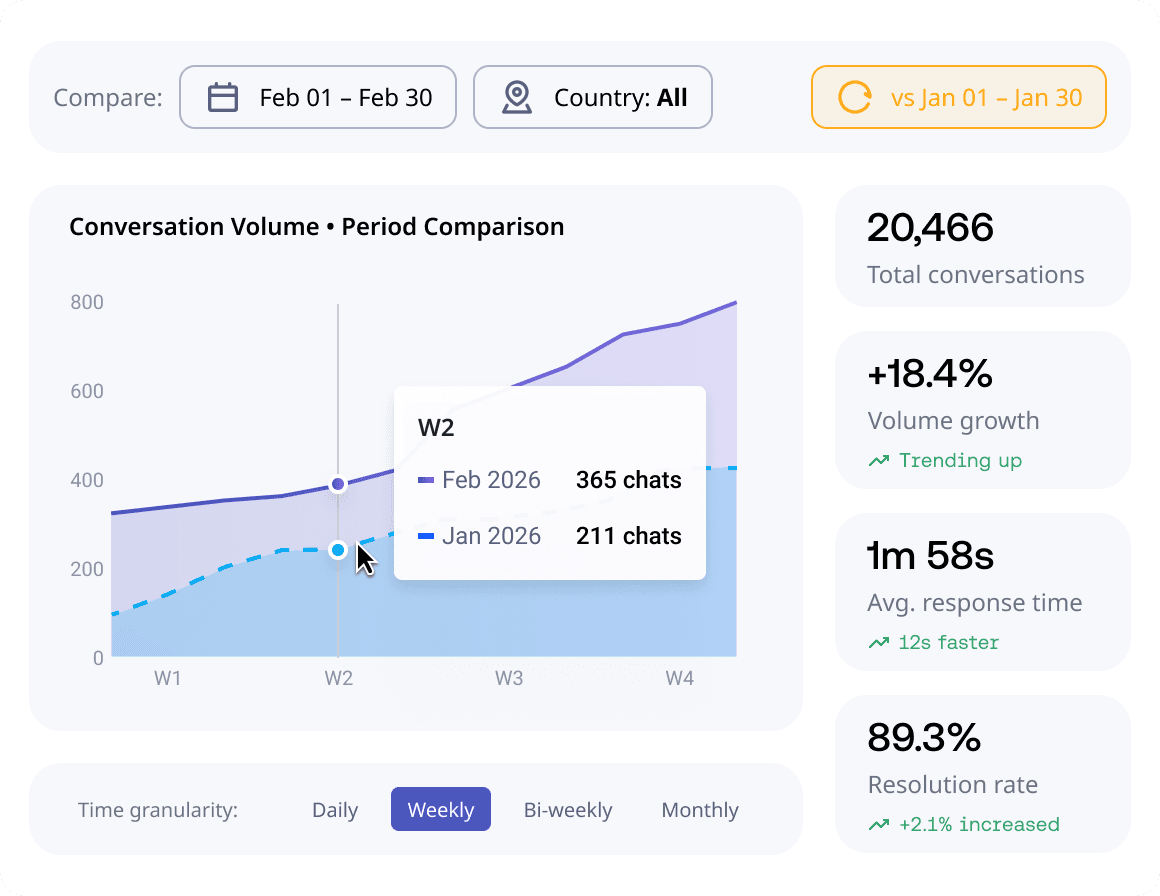Open the Feb 01 – Feb 30 date picker

318,97
